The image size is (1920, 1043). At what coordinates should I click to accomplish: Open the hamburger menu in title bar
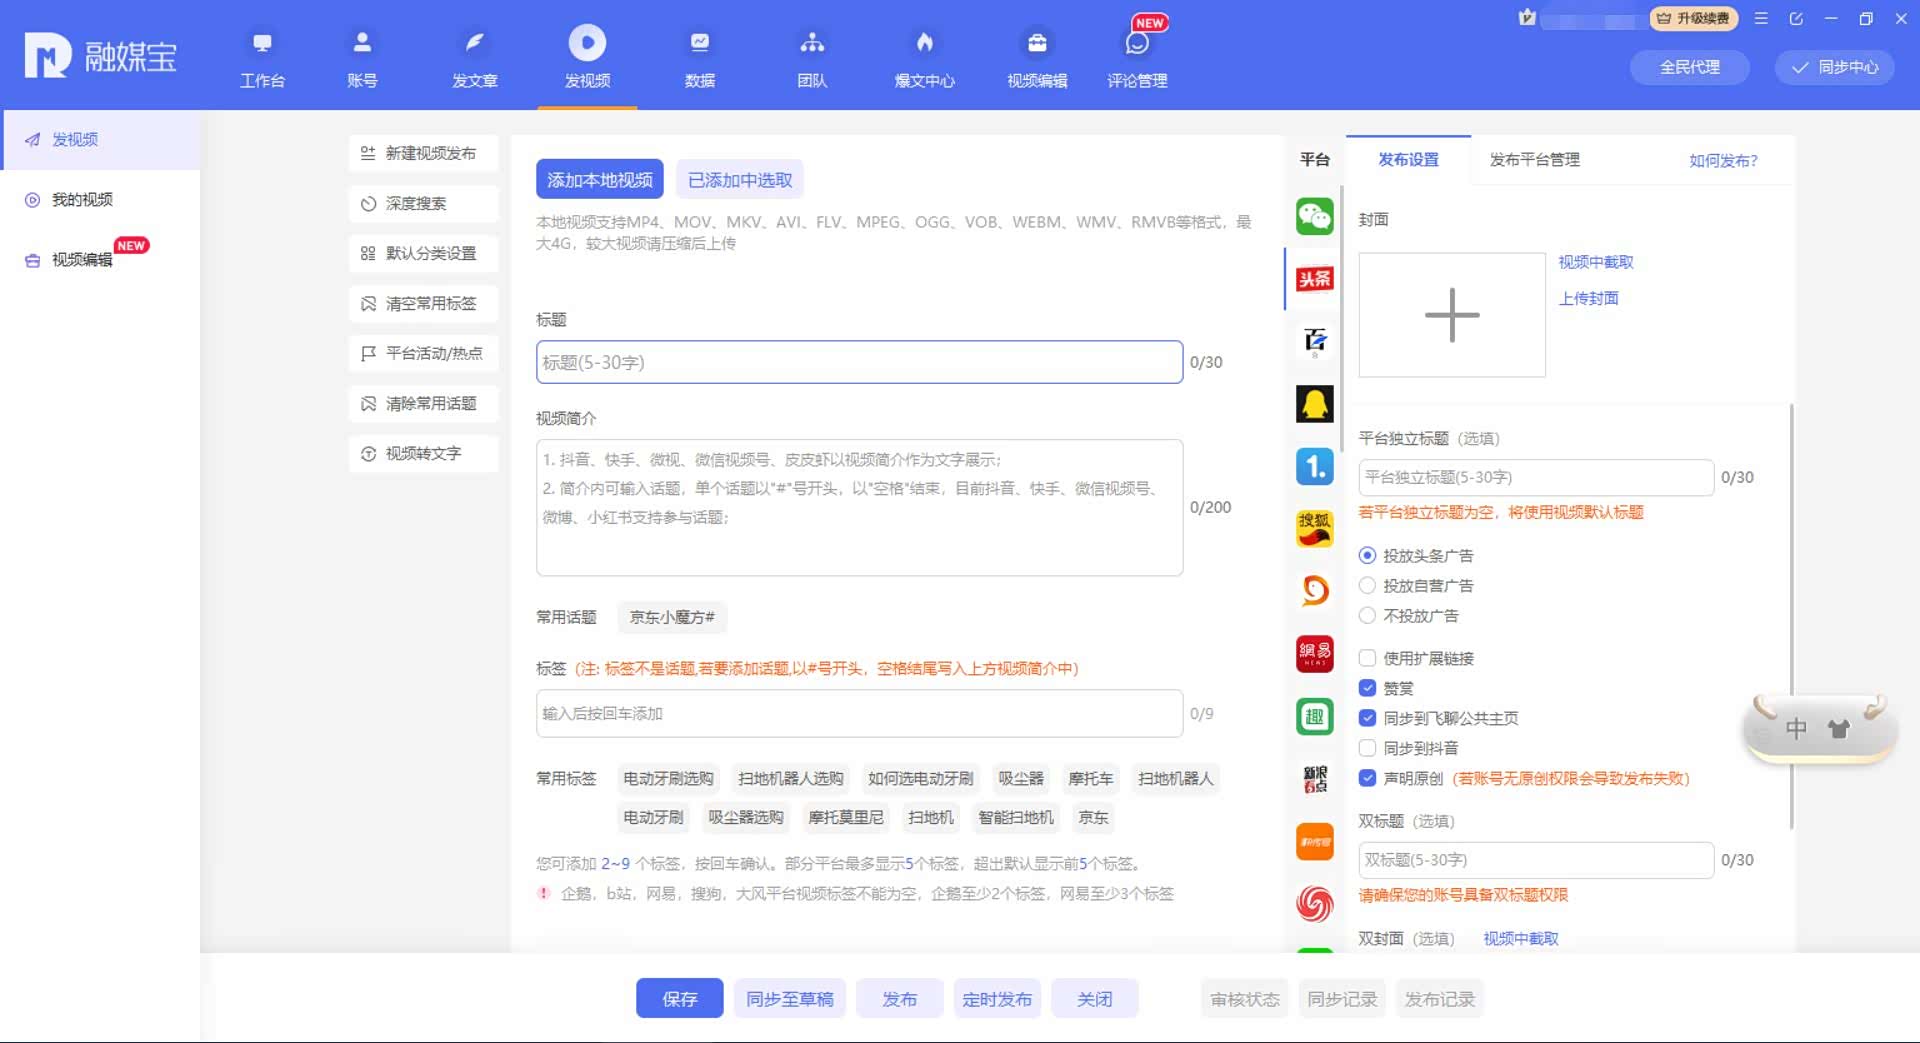1761,19
